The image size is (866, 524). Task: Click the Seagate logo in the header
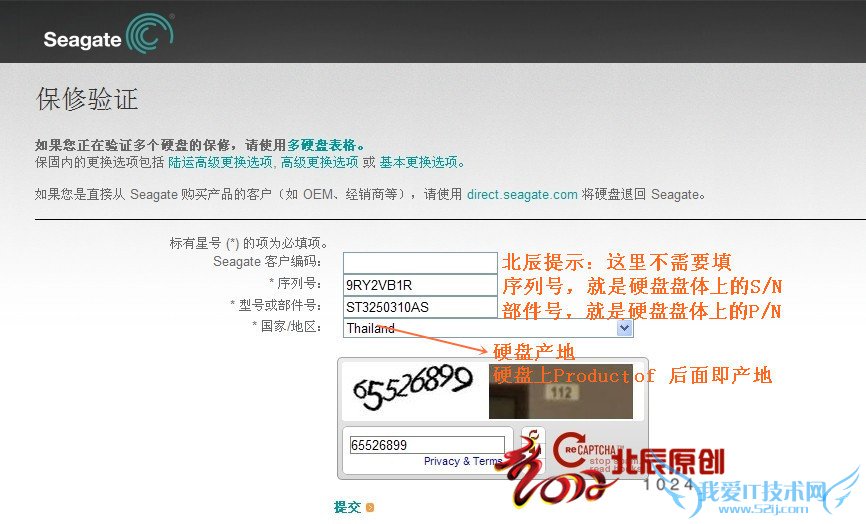(108, 33)
